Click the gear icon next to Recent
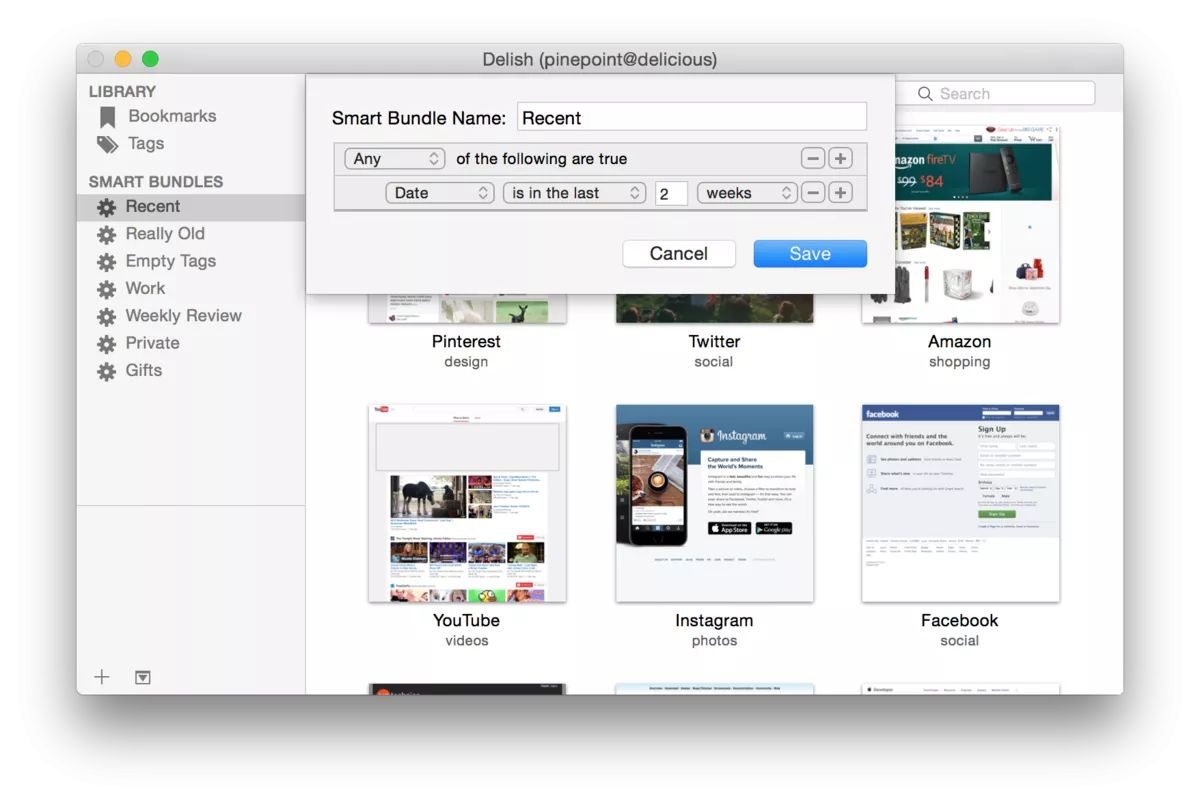The width and height of the screenshot is (1200, 804). (106, 208)
